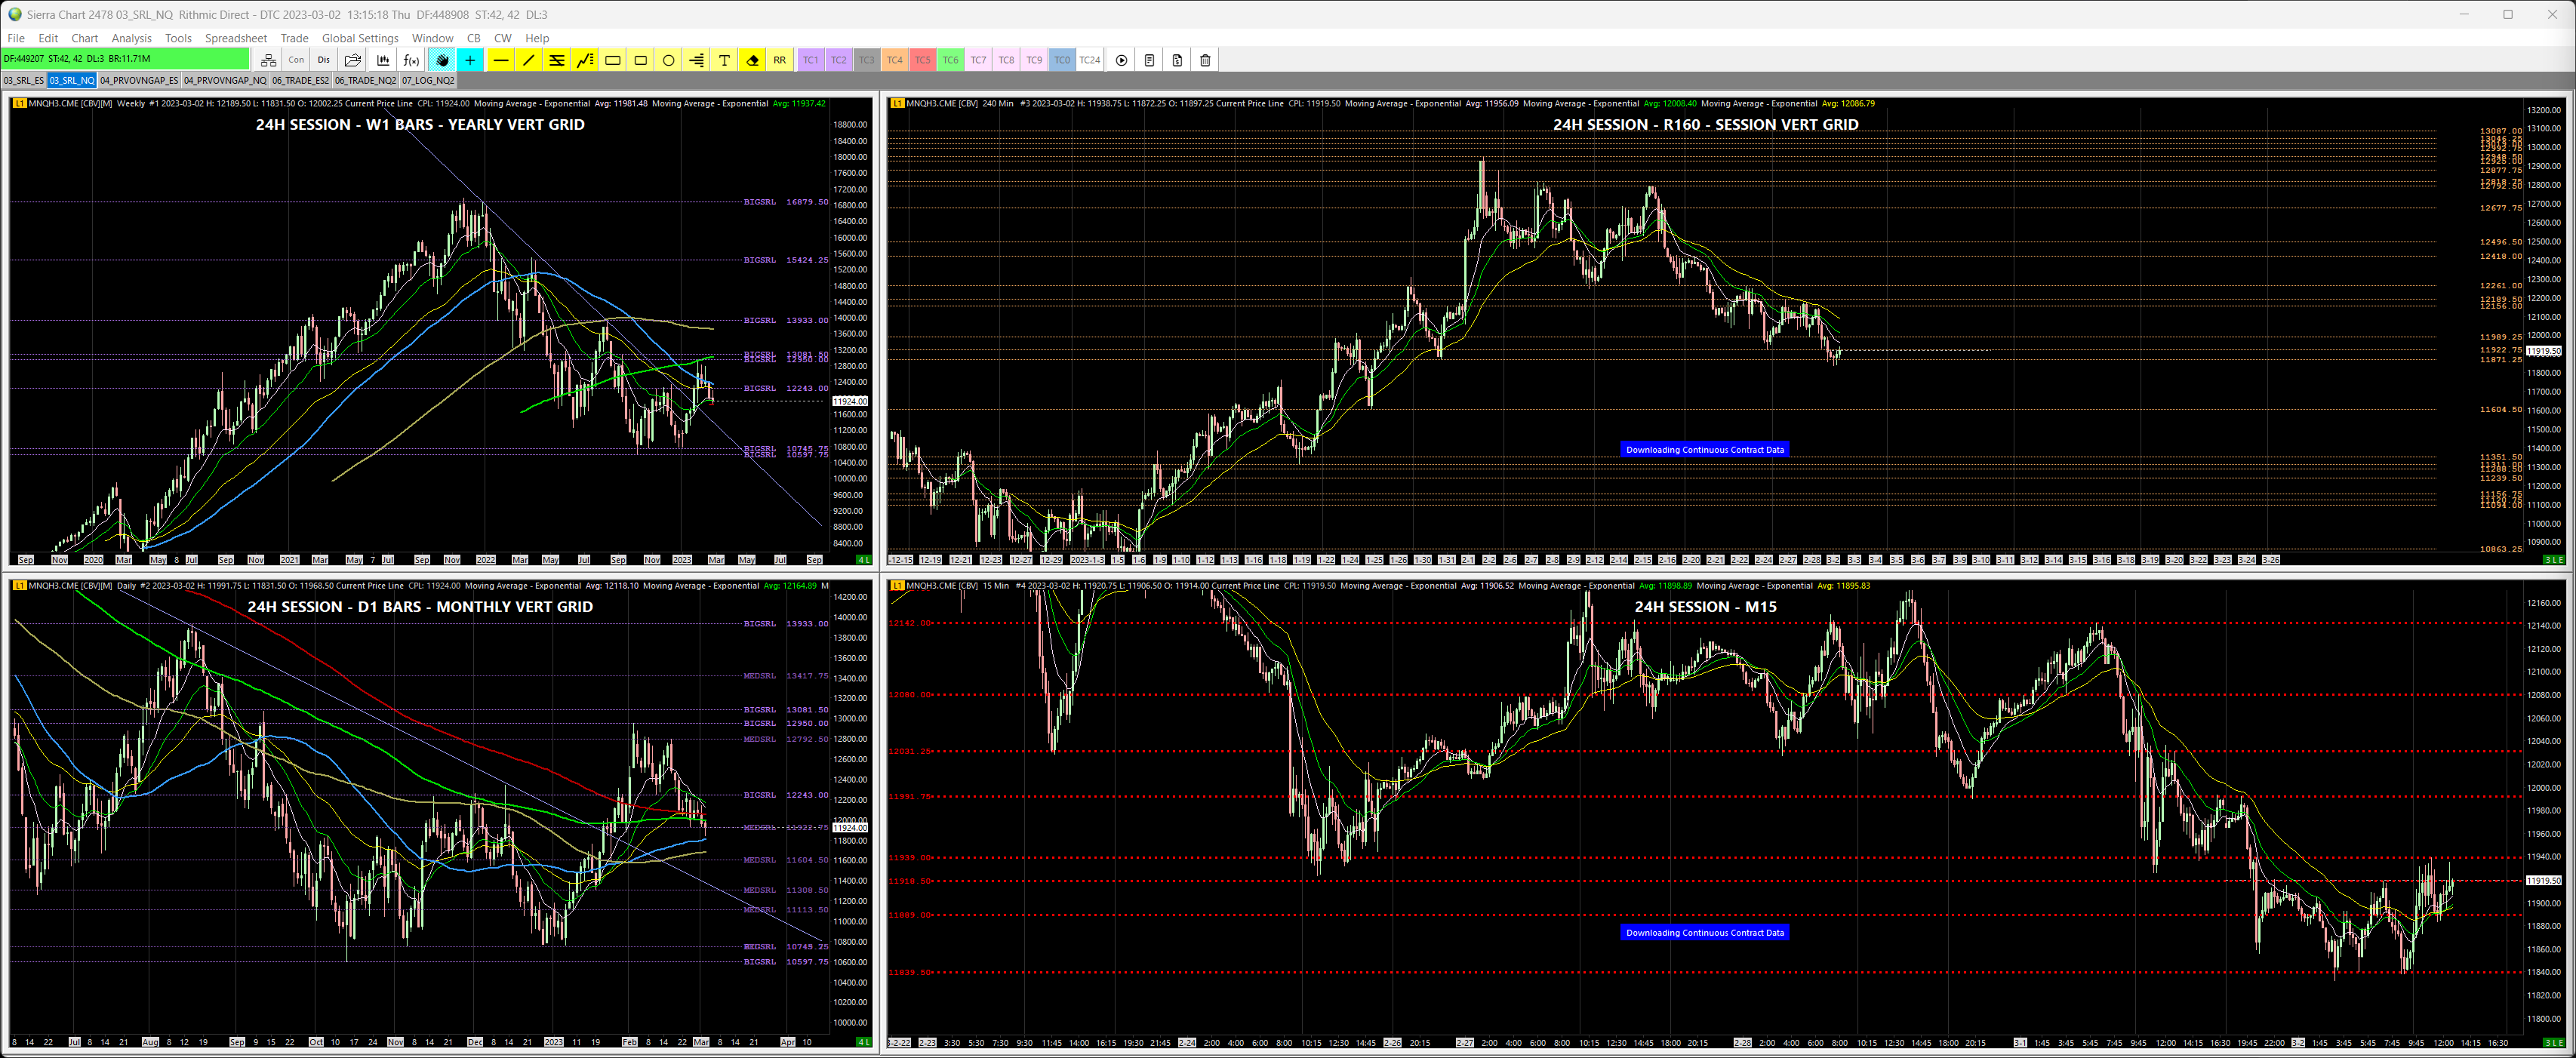Open the Global Settings menu

(x=359, y=38)
